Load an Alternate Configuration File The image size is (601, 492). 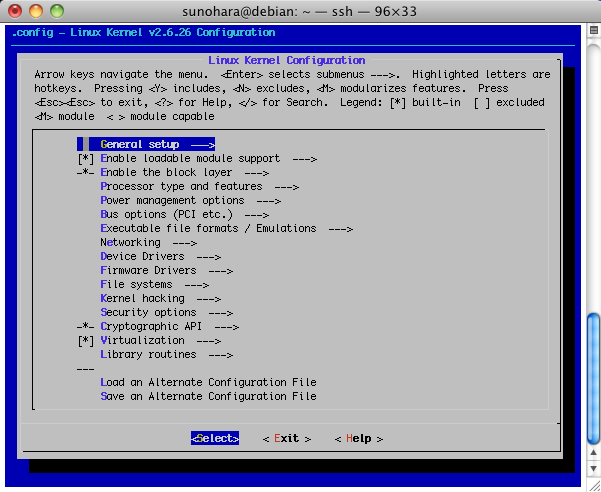pos(208,383)
